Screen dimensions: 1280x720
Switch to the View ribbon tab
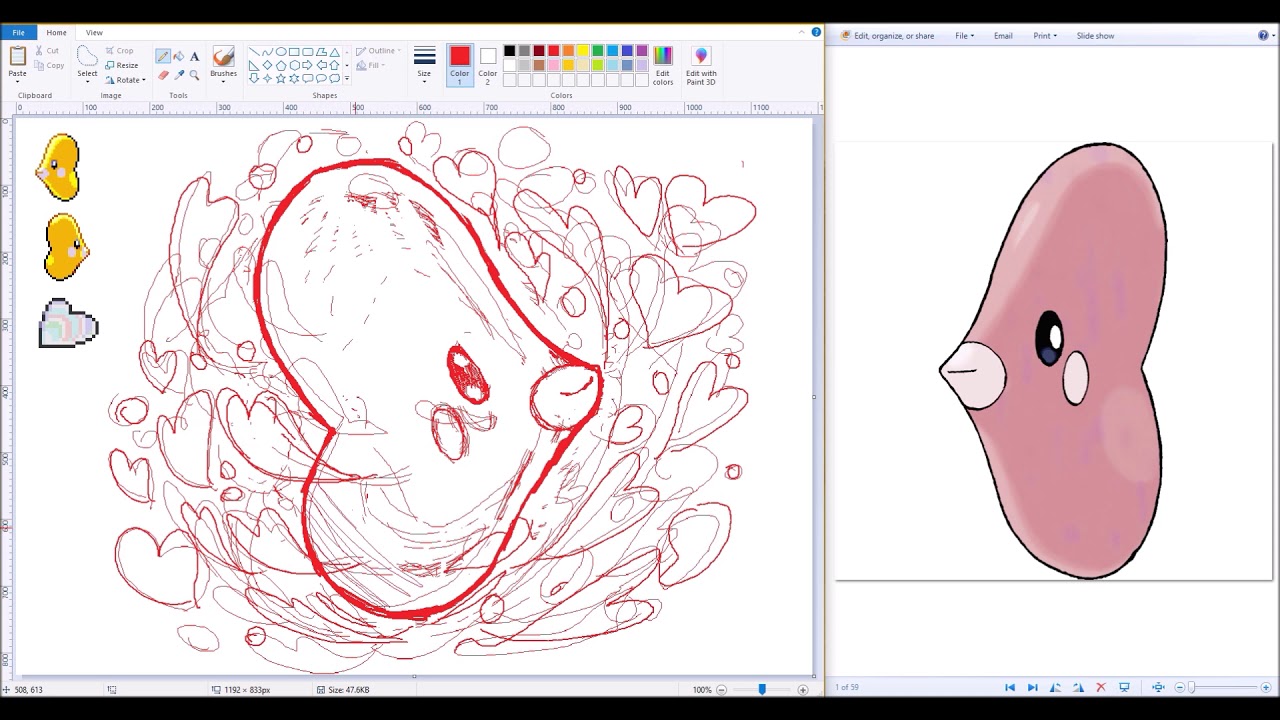coord(94,32)
